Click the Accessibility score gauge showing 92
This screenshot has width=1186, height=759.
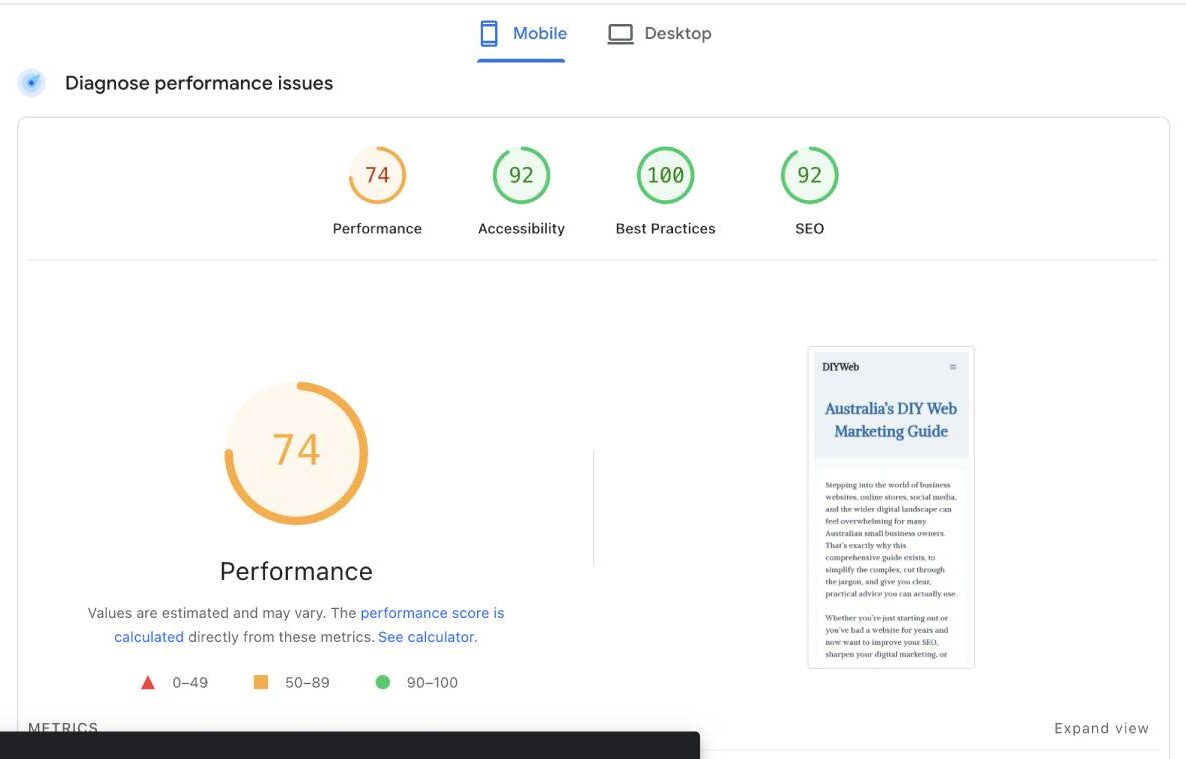click(521, 174)
